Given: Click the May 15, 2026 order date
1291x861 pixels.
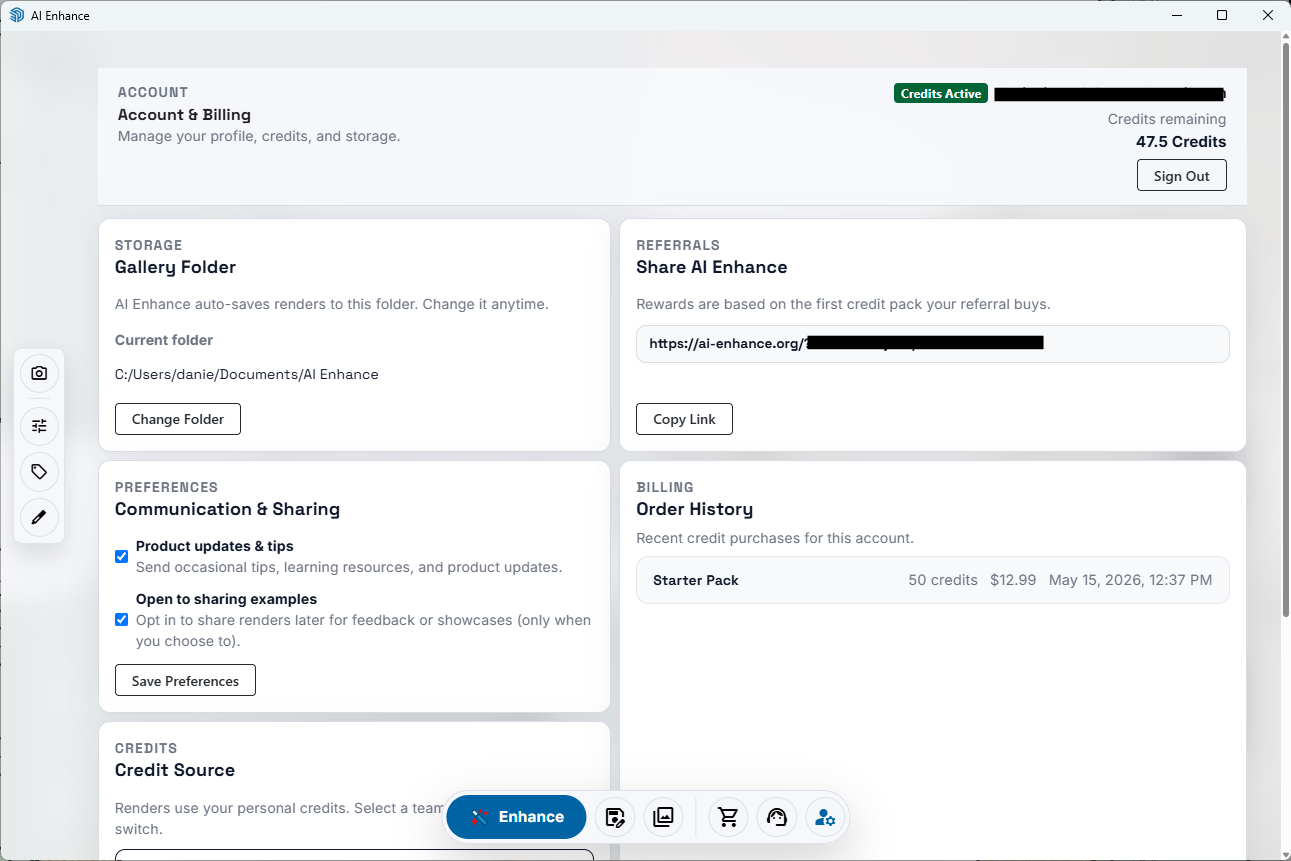Looking at the screenshot, I should pos(1130,580).
